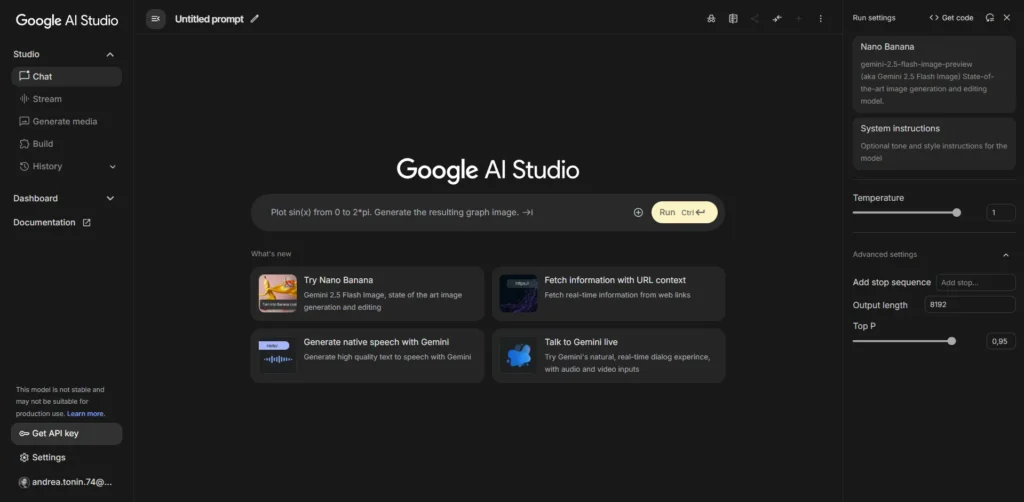1024x502 pixels.
Task: Click the reset settings icon beside Get code
Action: pyautogui.click(x=989, y=18)
